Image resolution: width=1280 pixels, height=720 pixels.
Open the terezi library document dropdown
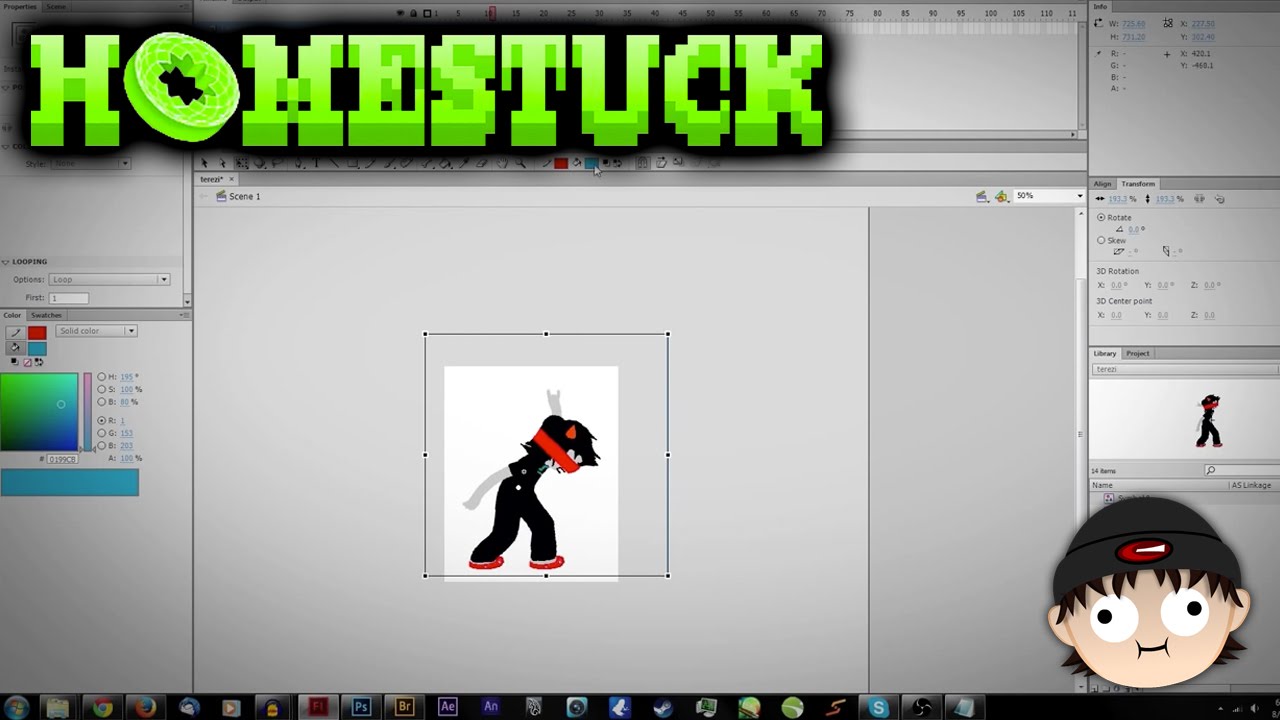[1185, 369]
